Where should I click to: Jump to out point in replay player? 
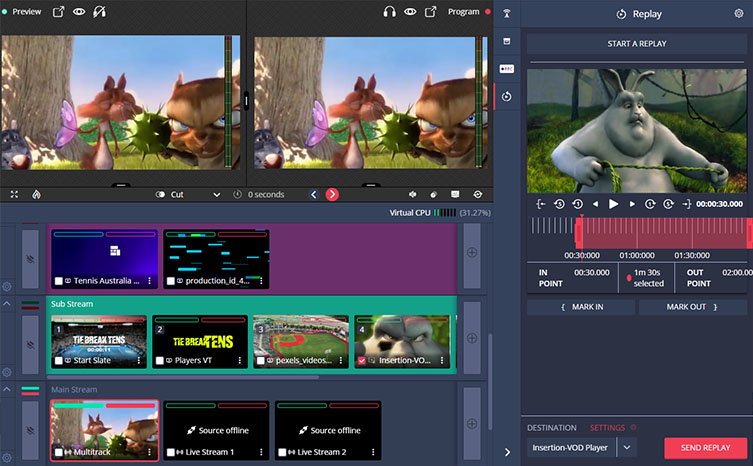(687, 204)
